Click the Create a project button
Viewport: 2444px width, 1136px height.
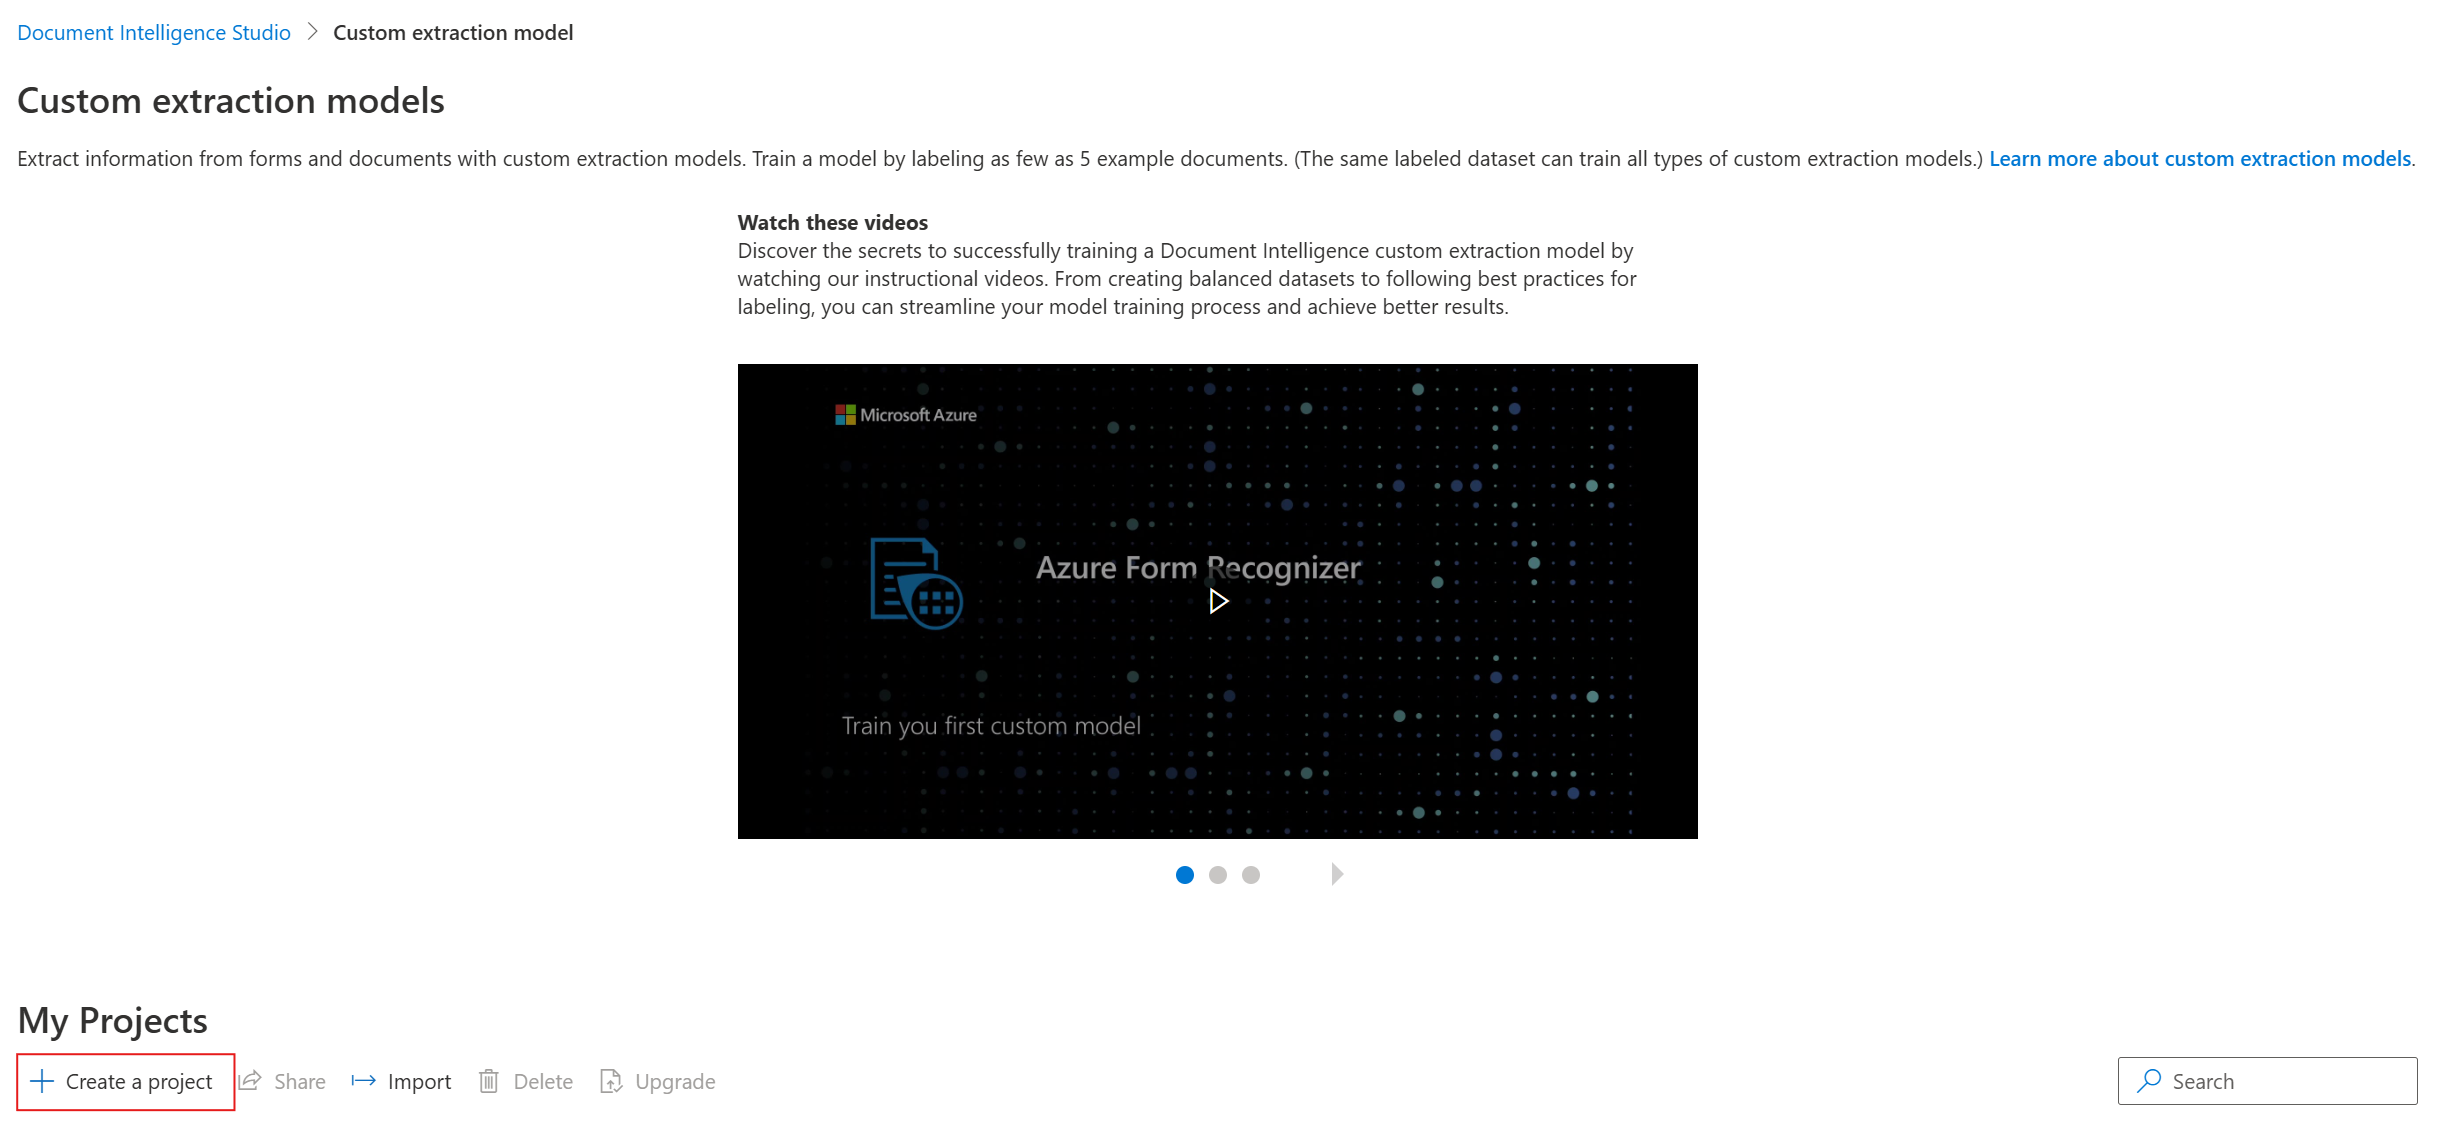[122, 1080]
